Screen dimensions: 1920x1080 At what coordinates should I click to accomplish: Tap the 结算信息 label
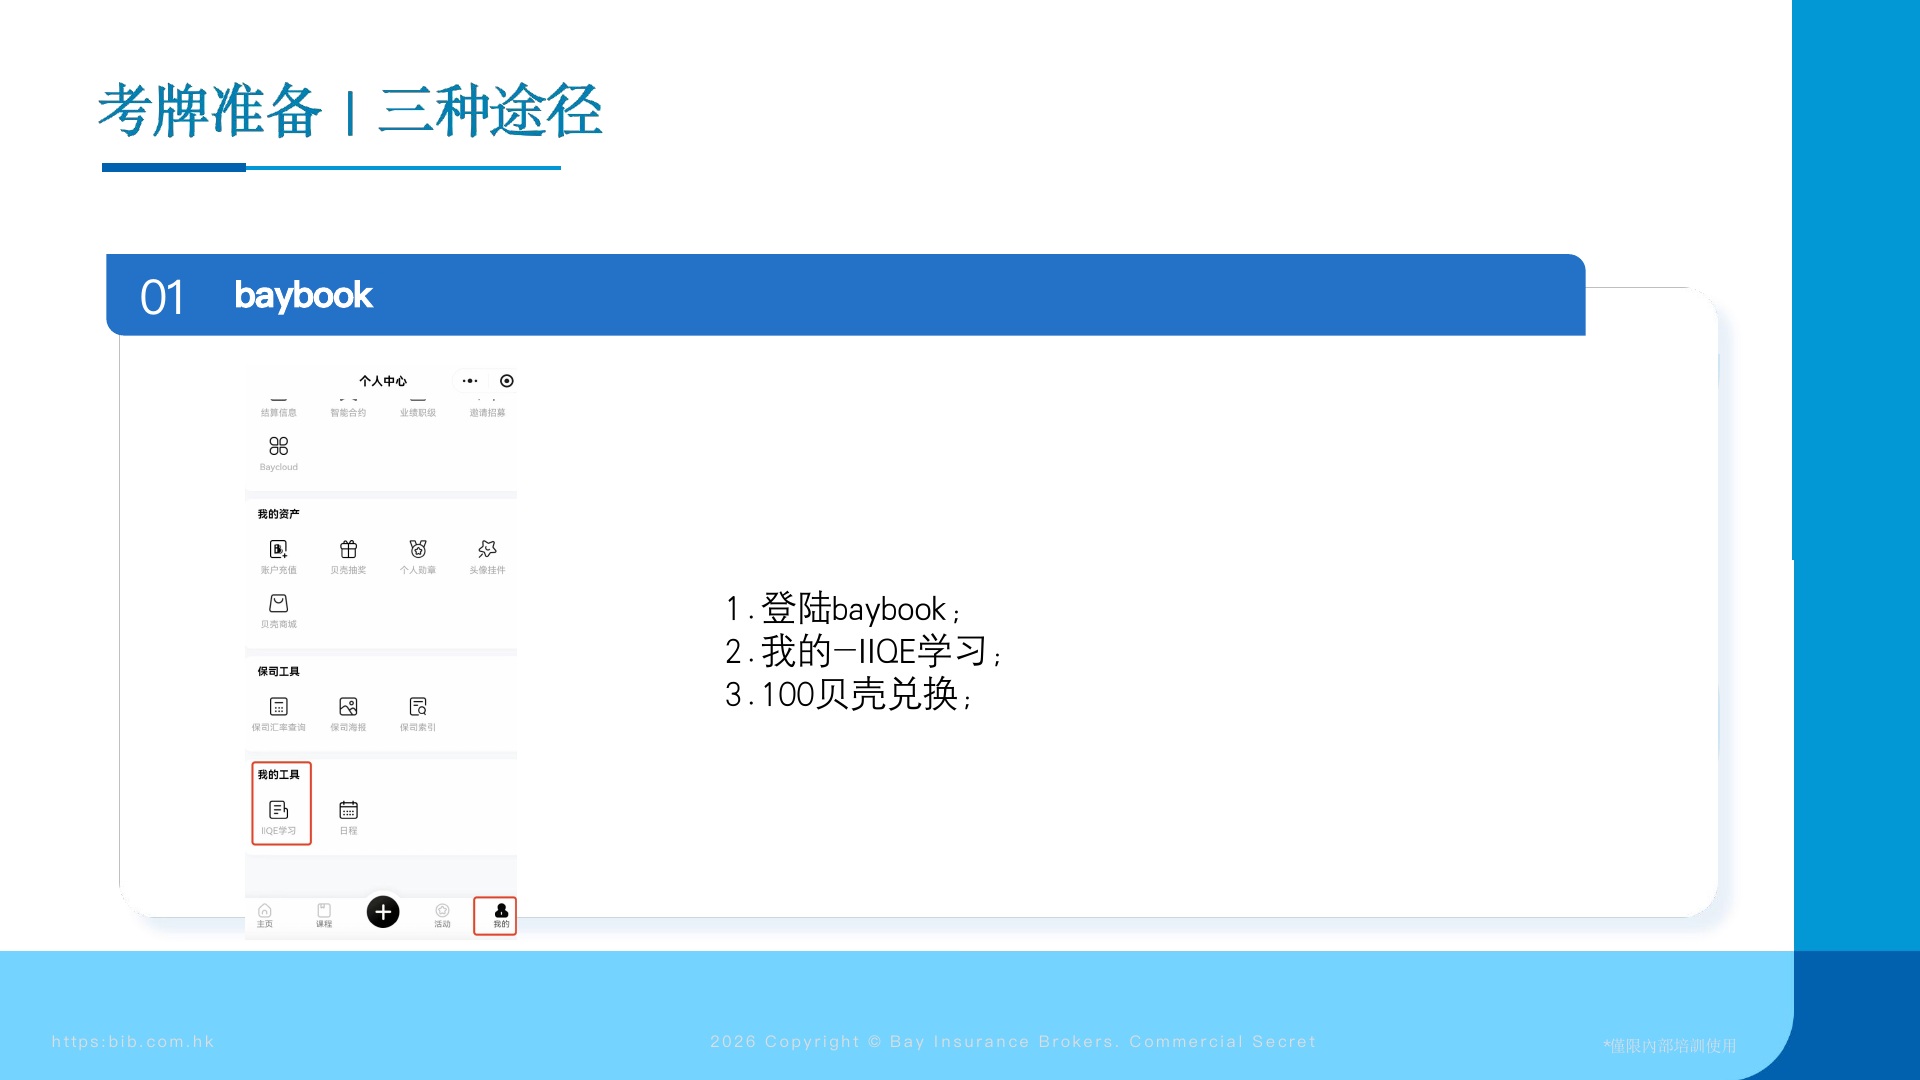[278, 413]
